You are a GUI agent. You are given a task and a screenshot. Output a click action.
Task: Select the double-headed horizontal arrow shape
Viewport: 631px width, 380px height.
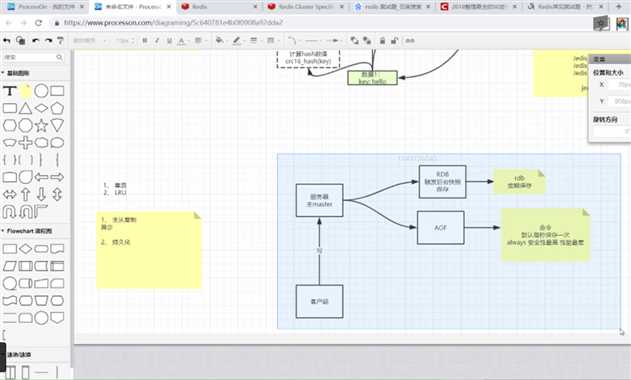10,194
